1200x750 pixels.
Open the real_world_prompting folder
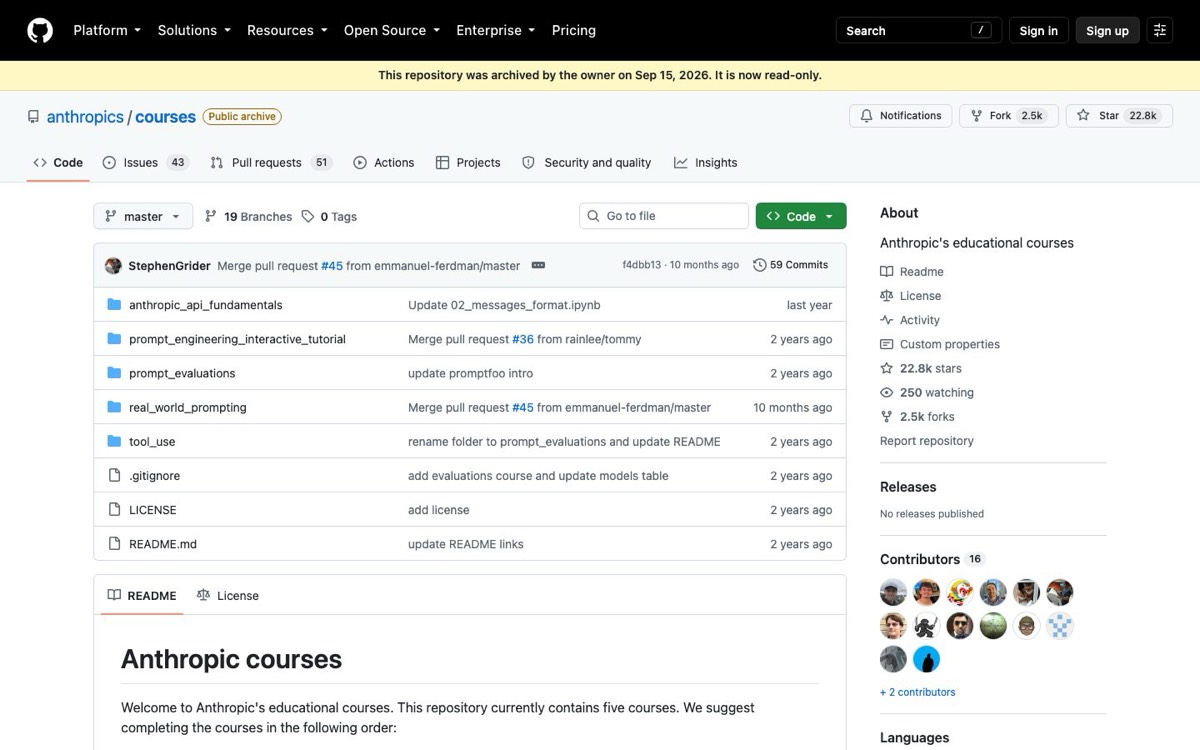(188, 407)
